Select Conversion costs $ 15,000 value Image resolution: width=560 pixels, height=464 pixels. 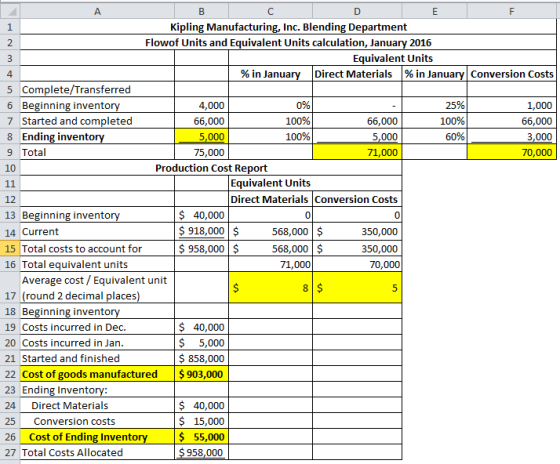pyautogui.click(x=201, y=421)
